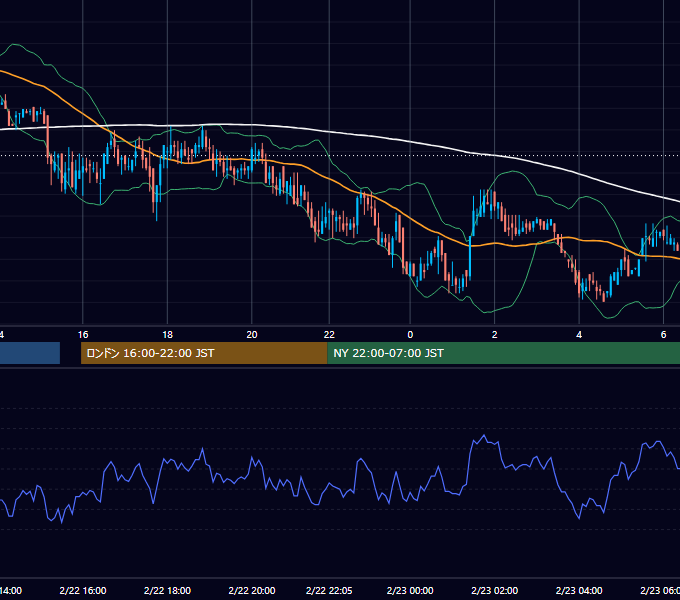This screenshot has width=680, height=600.
Task: Click the 20 hour axis label
Action: 252,335
